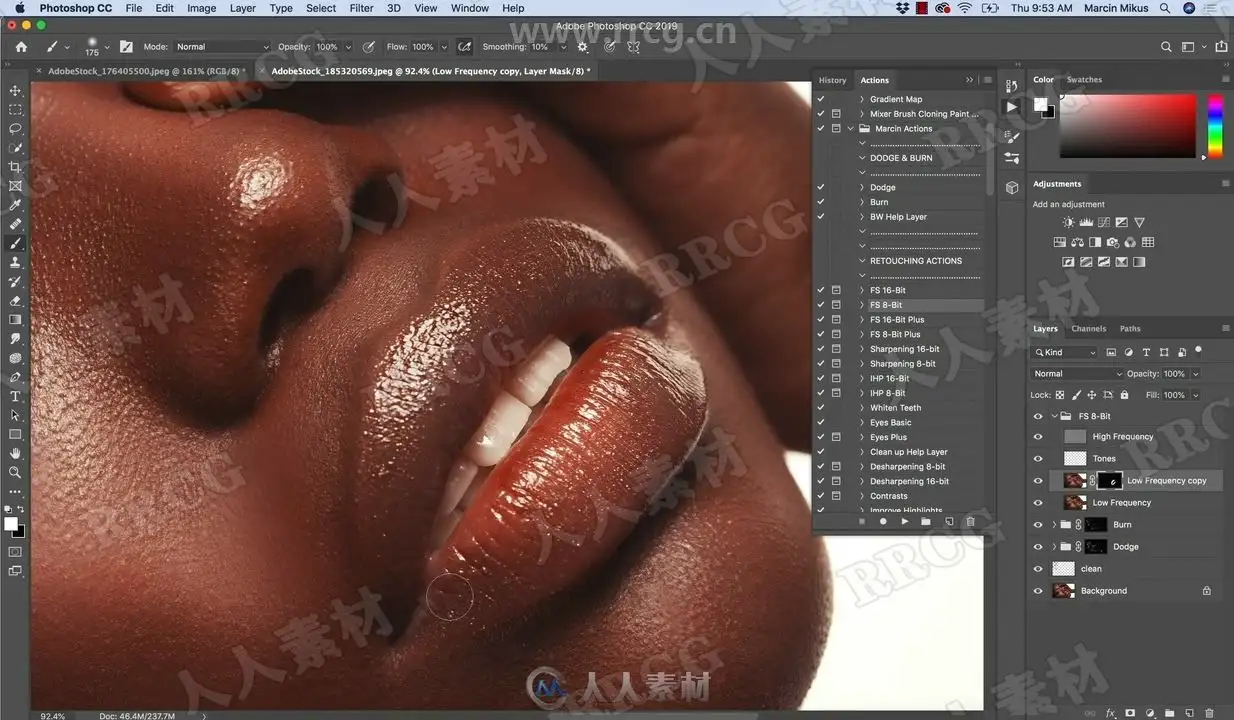Hide the Tones layer
The height and width of the screenshot is (720, 1234).
pyautogui.click(x=1038, y=459)
